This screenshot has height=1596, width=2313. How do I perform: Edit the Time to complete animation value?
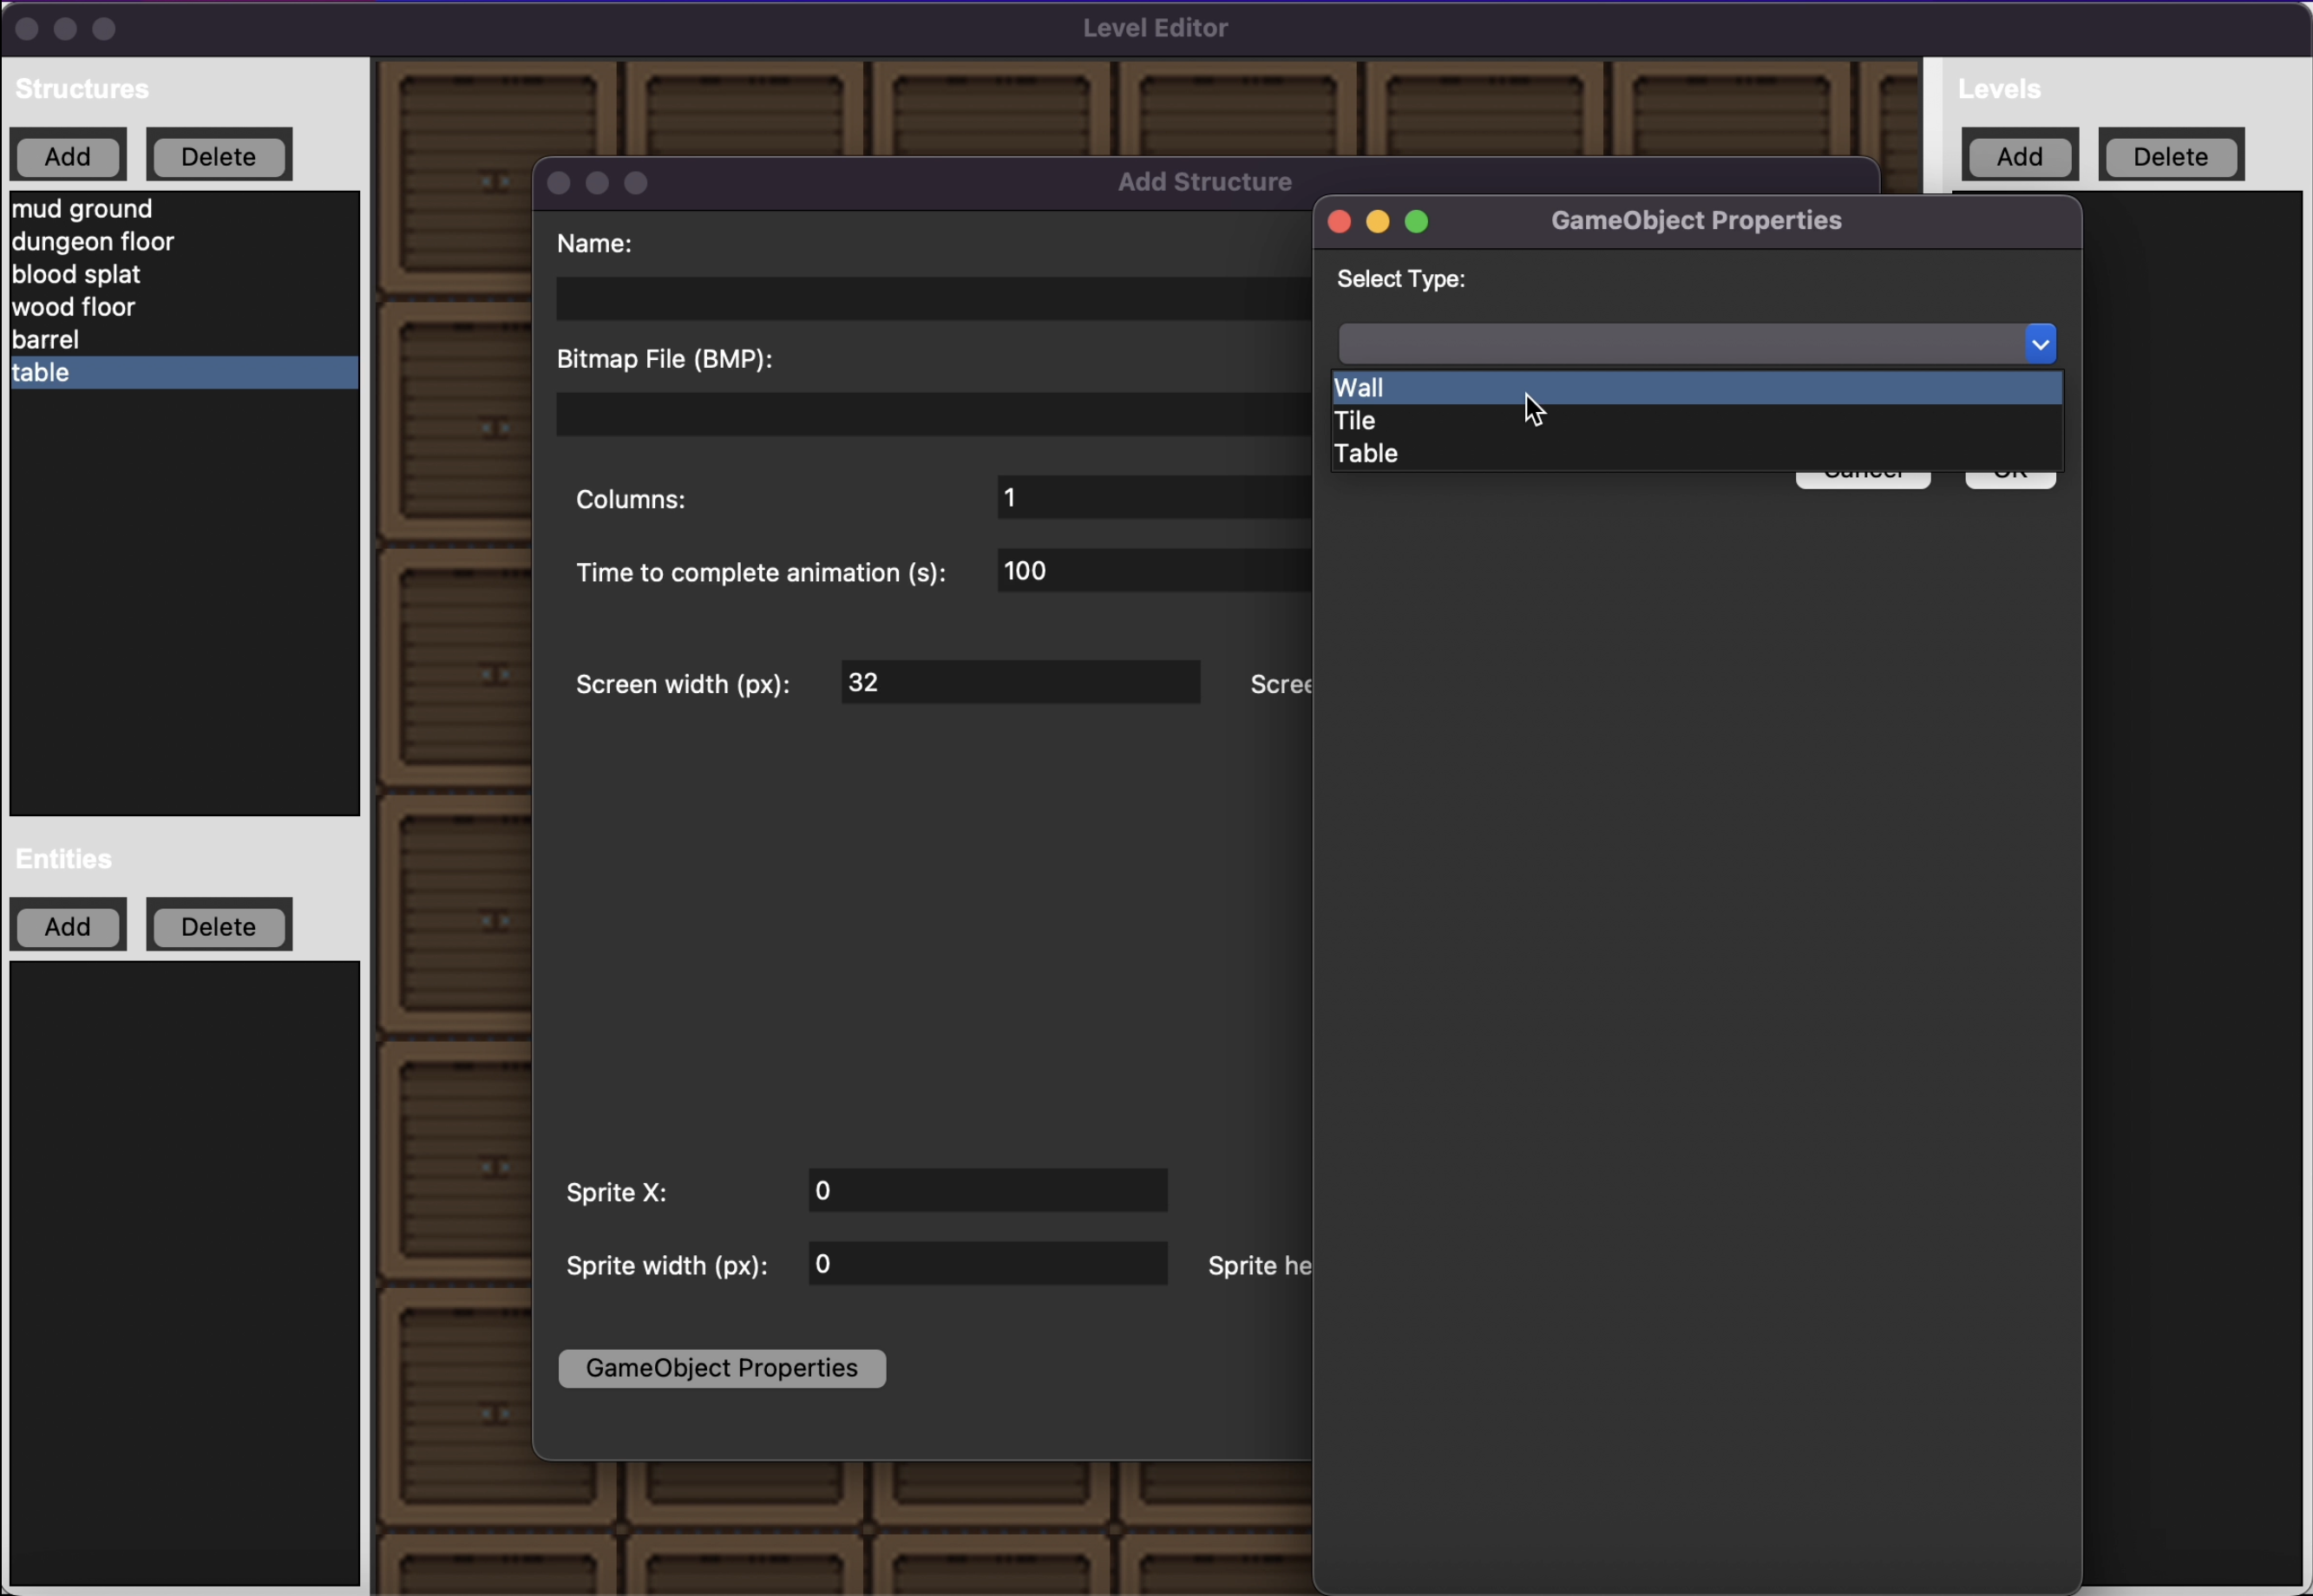1150,570
